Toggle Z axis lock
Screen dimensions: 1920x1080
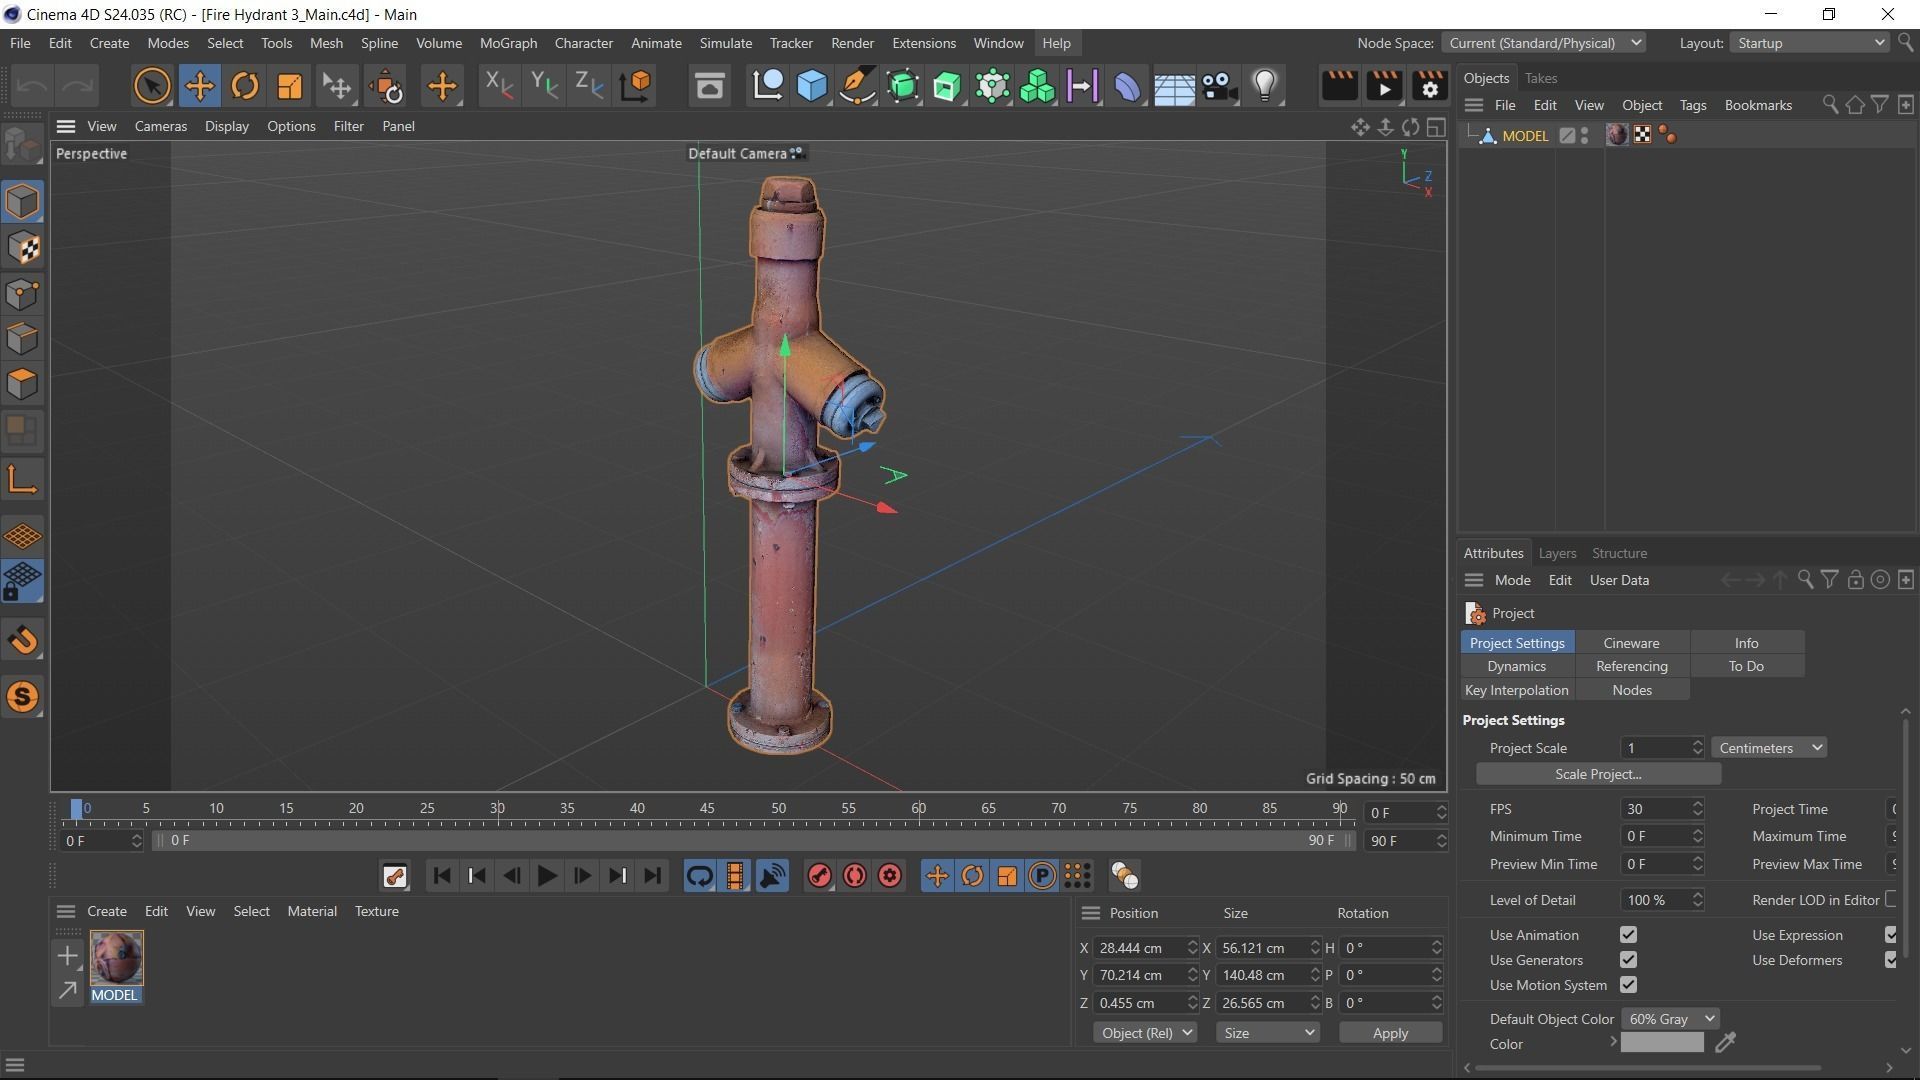point(589,86)
